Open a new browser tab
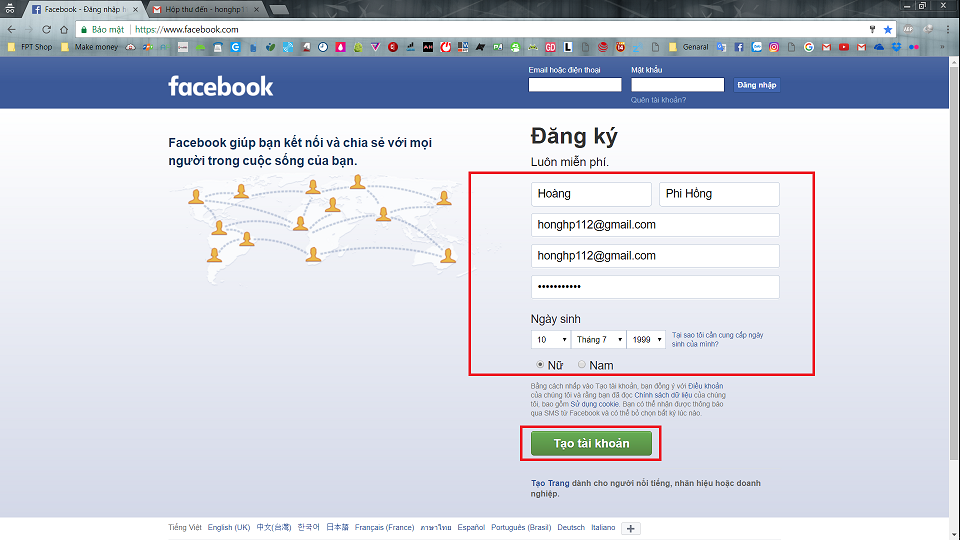This screenshot has width=960, height=540. point(279,9)
